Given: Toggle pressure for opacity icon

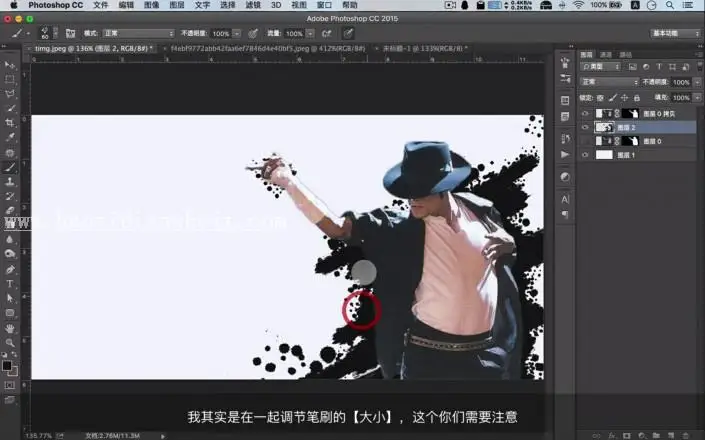Looking at the screenshot, I should [x=253, y=33].
